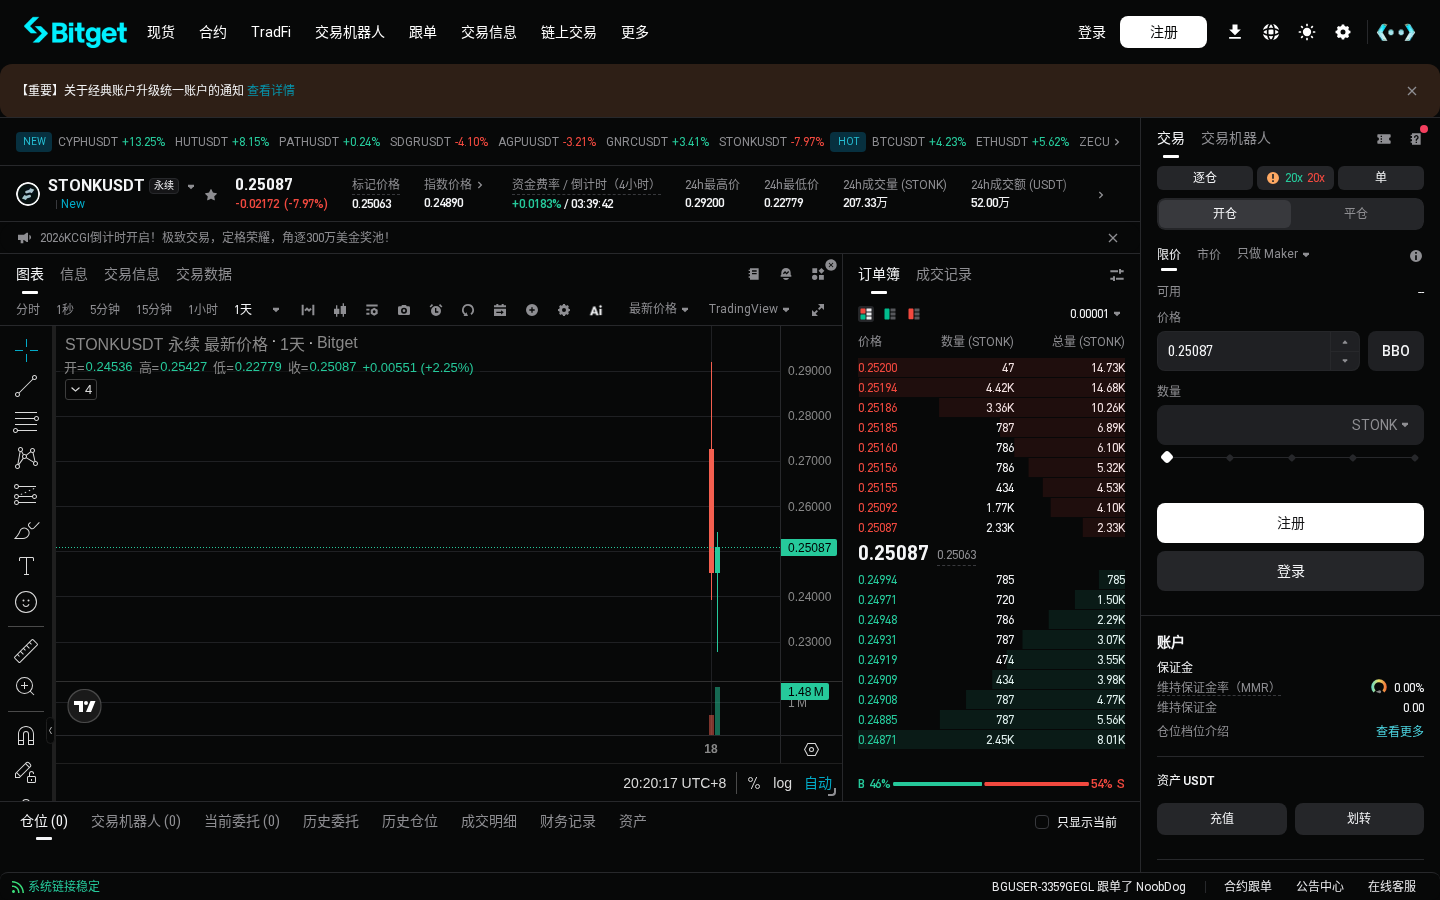Screen dimensions: 1440x900
Task: Add STONKUSDT to favorites with star
Action: click(x=211, y=195)
